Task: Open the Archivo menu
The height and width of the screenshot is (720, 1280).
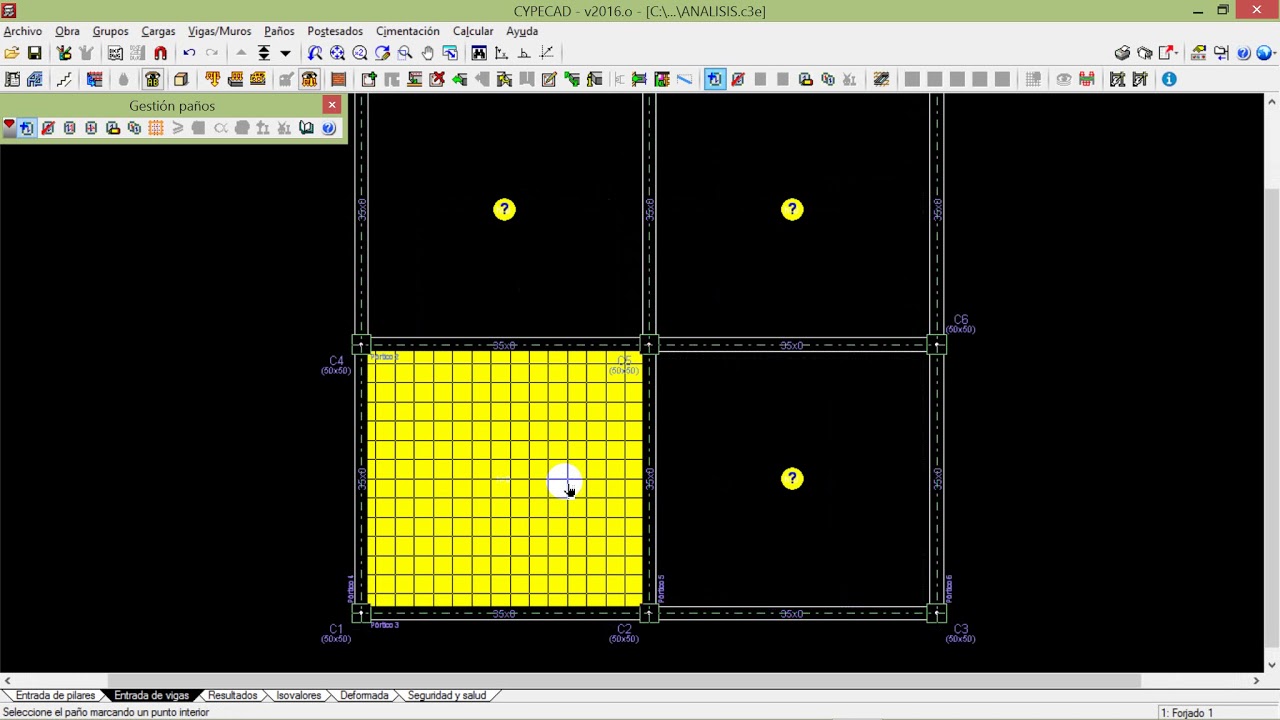Action: (x=22, y=31)
